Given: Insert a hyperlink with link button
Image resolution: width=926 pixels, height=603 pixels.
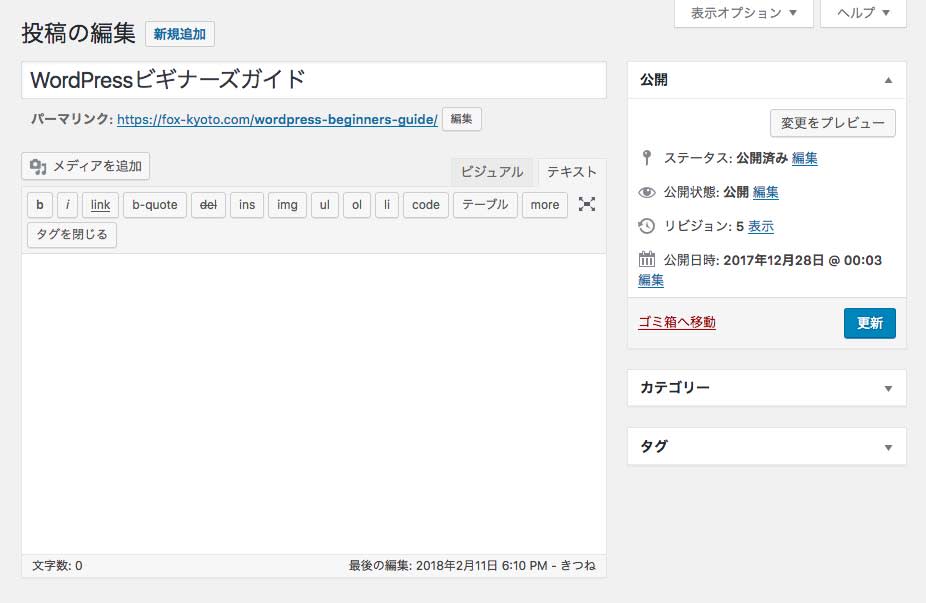Looking at the screenshot, I should coord(100,205).
